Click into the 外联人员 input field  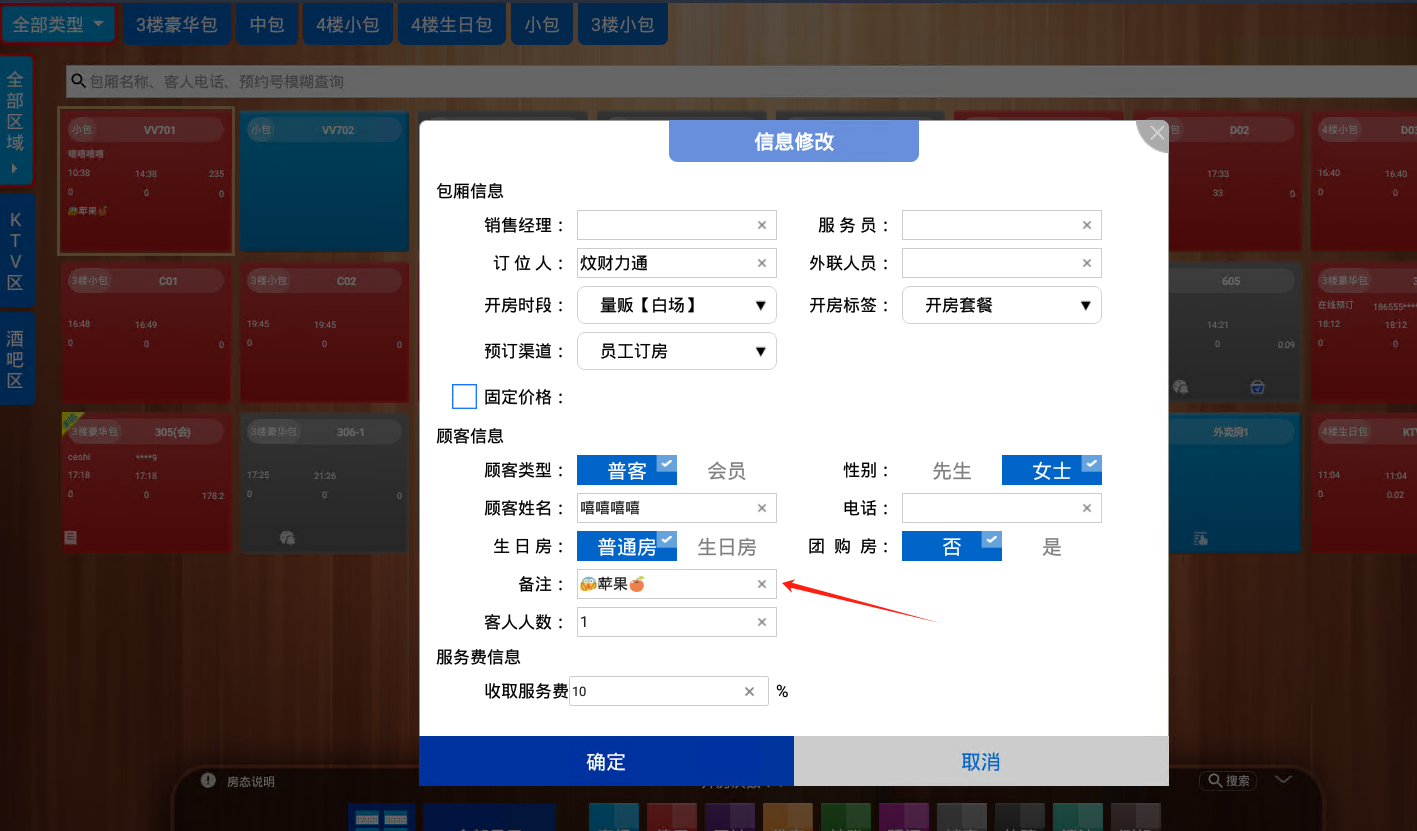[1002, 263]
